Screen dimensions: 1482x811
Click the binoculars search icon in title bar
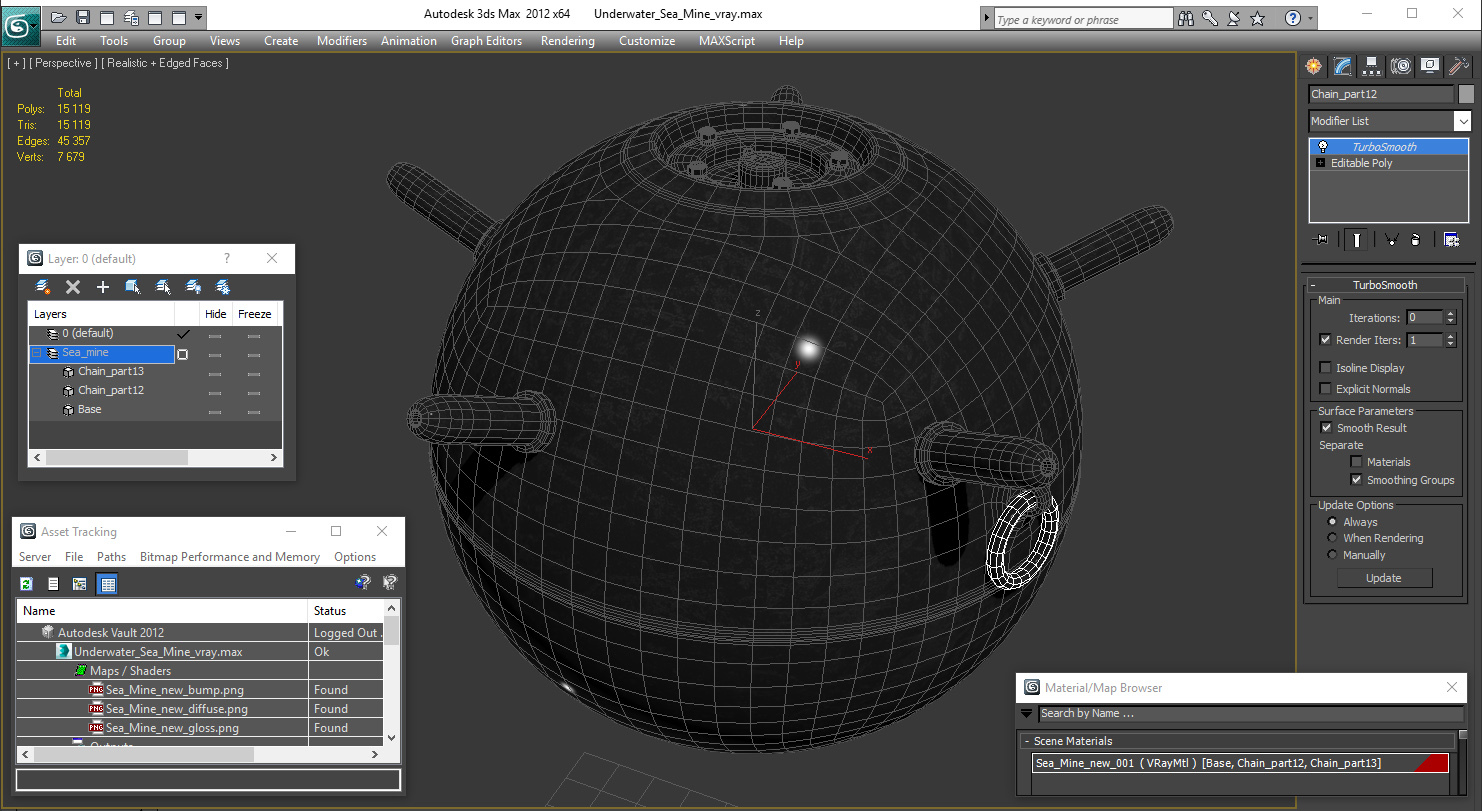(1187, 18)
